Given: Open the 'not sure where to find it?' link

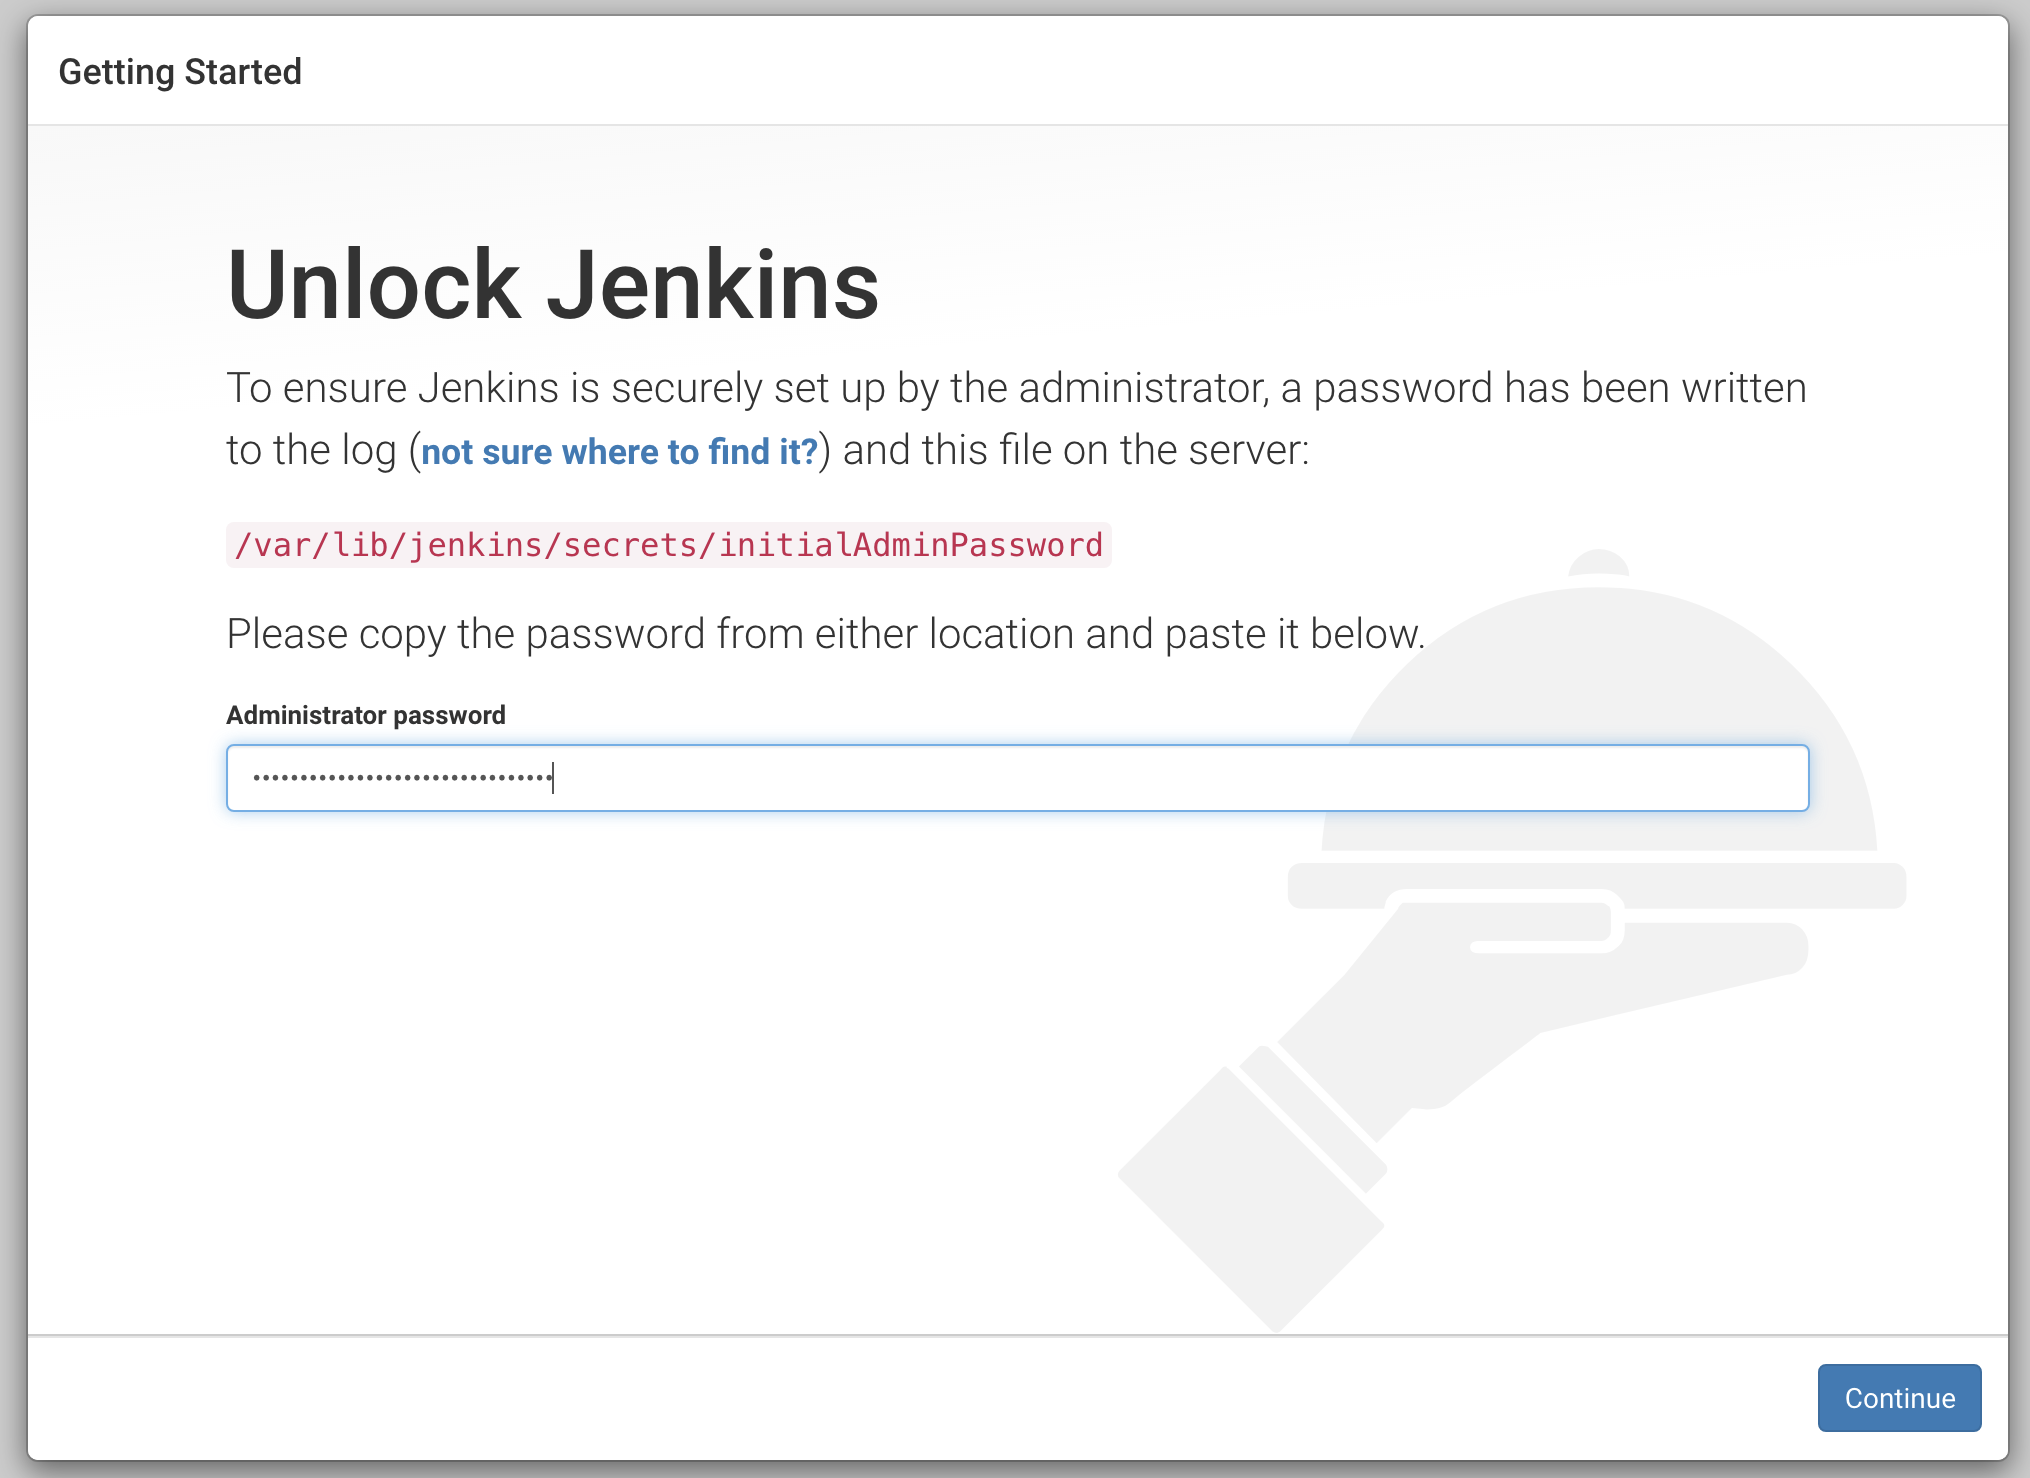Looking at the screenshot, I should coord(619,452).
